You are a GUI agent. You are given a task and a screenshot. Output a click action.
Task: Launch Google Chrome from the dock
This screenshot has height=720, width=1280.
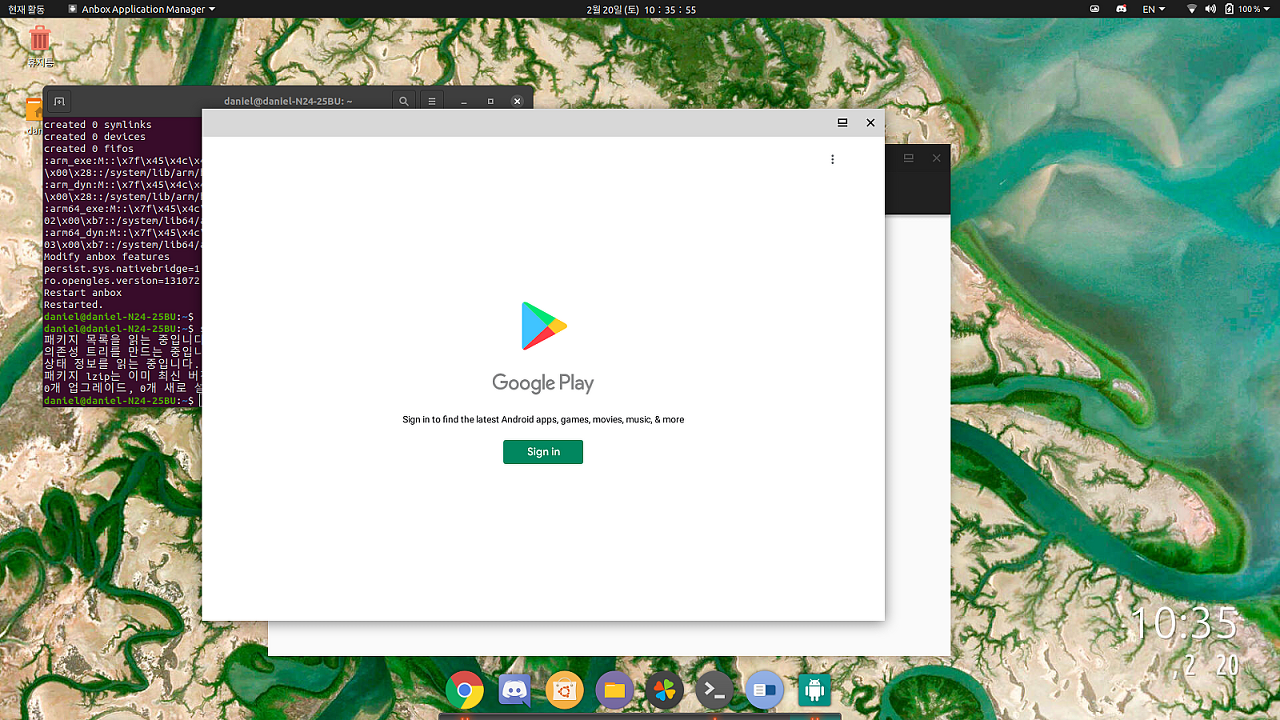click(x=465, y=690)
